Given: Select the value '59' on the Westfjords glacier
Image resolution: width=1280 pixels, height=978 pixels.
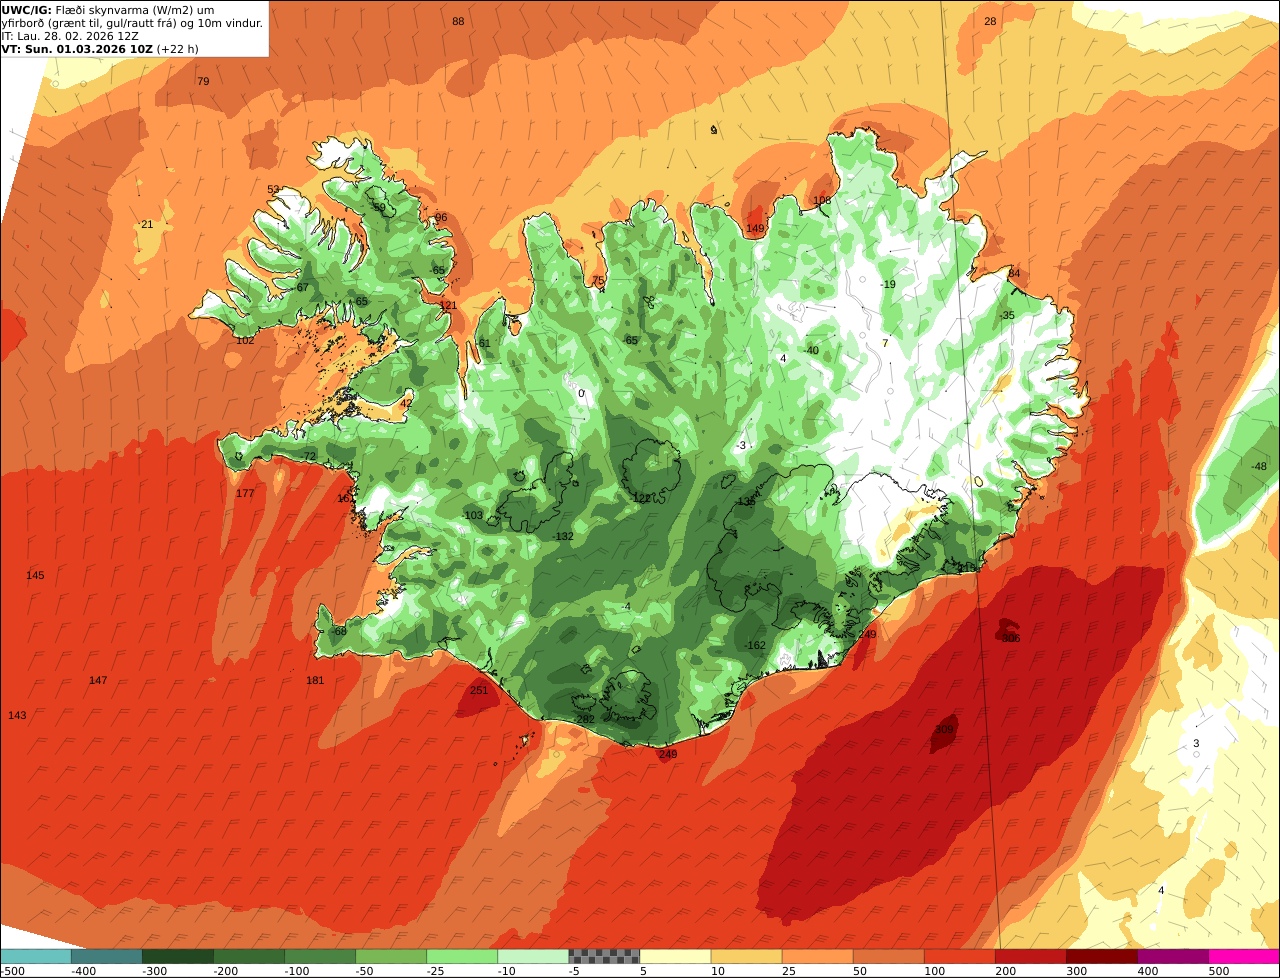Looking at the screenshot, I should click(x=378, y=207).
